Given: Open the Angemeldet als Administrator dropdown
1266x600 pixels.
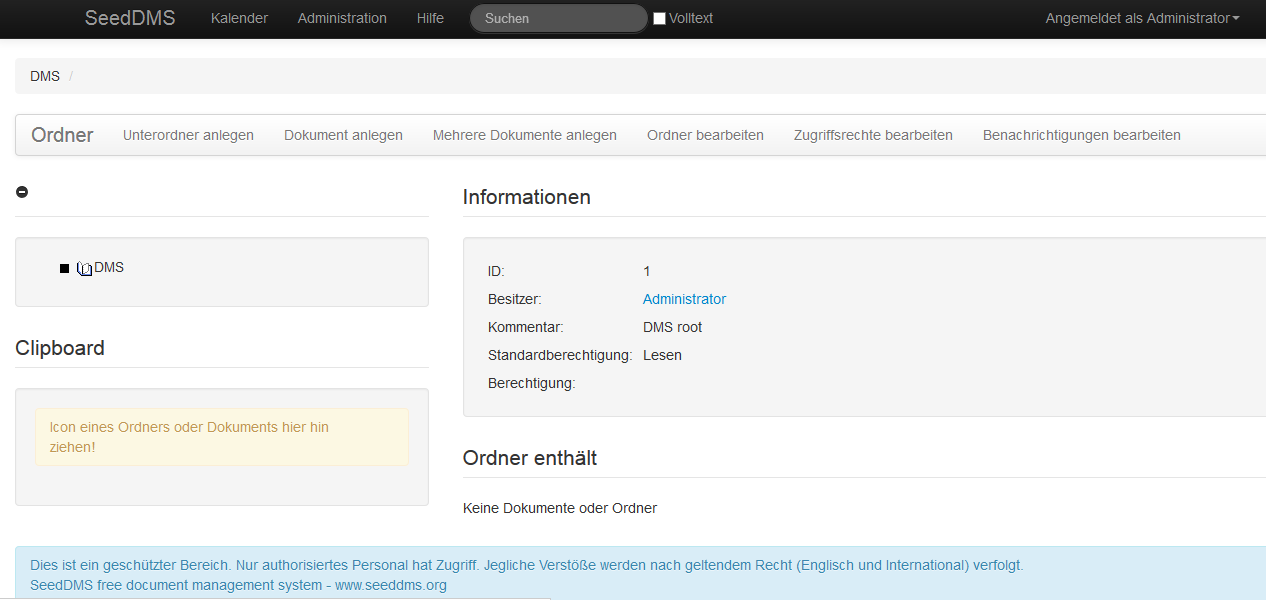Looking at the screenshot, I should point(1142,18).
